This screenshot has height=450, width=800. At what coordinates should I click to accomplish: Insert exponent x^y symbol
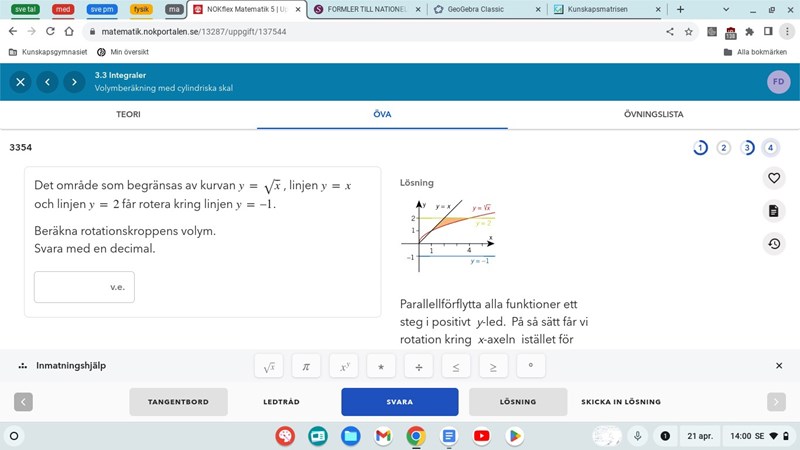343,367
